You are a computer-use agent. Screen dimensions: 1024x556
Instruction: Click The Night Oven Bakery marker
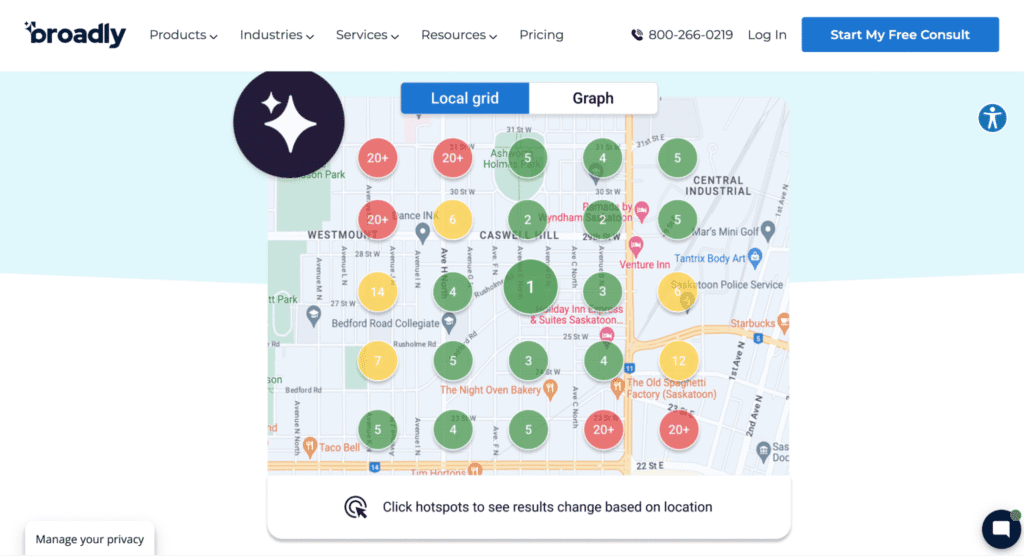pos(551,390)
